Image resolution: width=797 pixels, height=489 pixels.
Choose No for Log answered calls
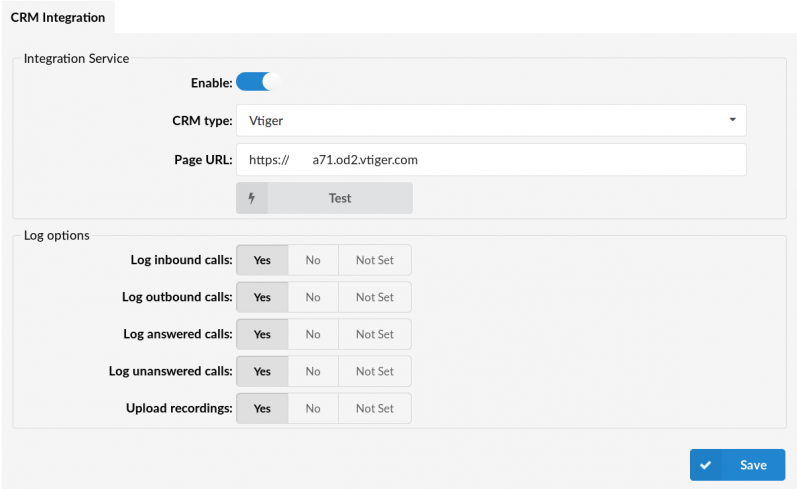click(313, 334)
